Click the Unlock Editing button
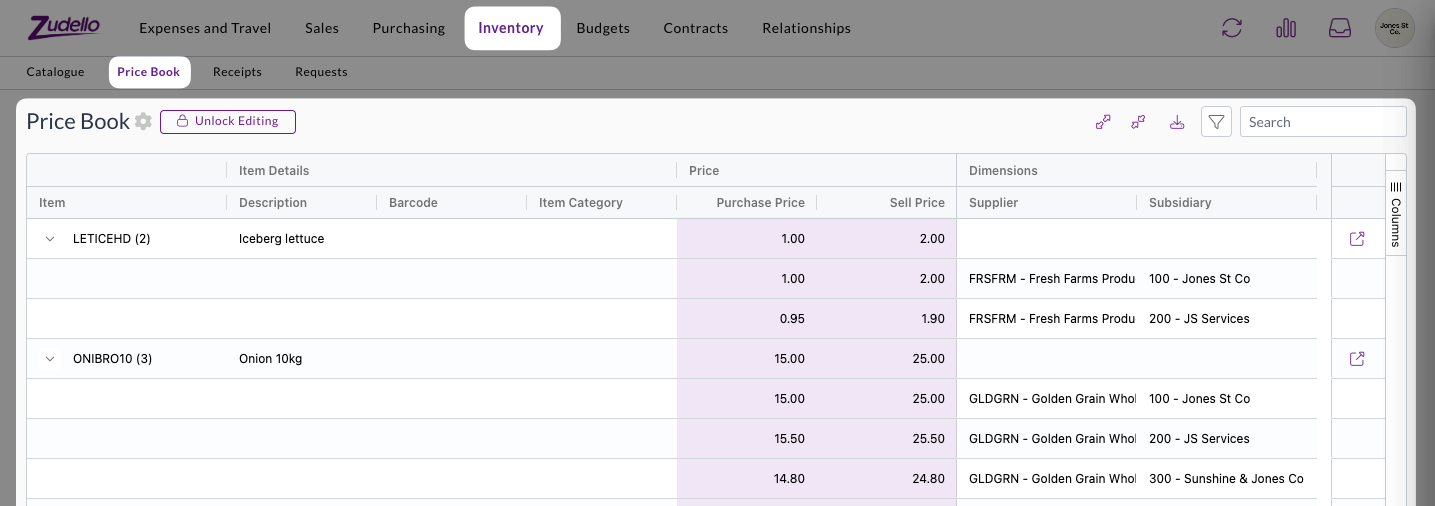Viewport: 1435px width, 506px height. [228, 121]
